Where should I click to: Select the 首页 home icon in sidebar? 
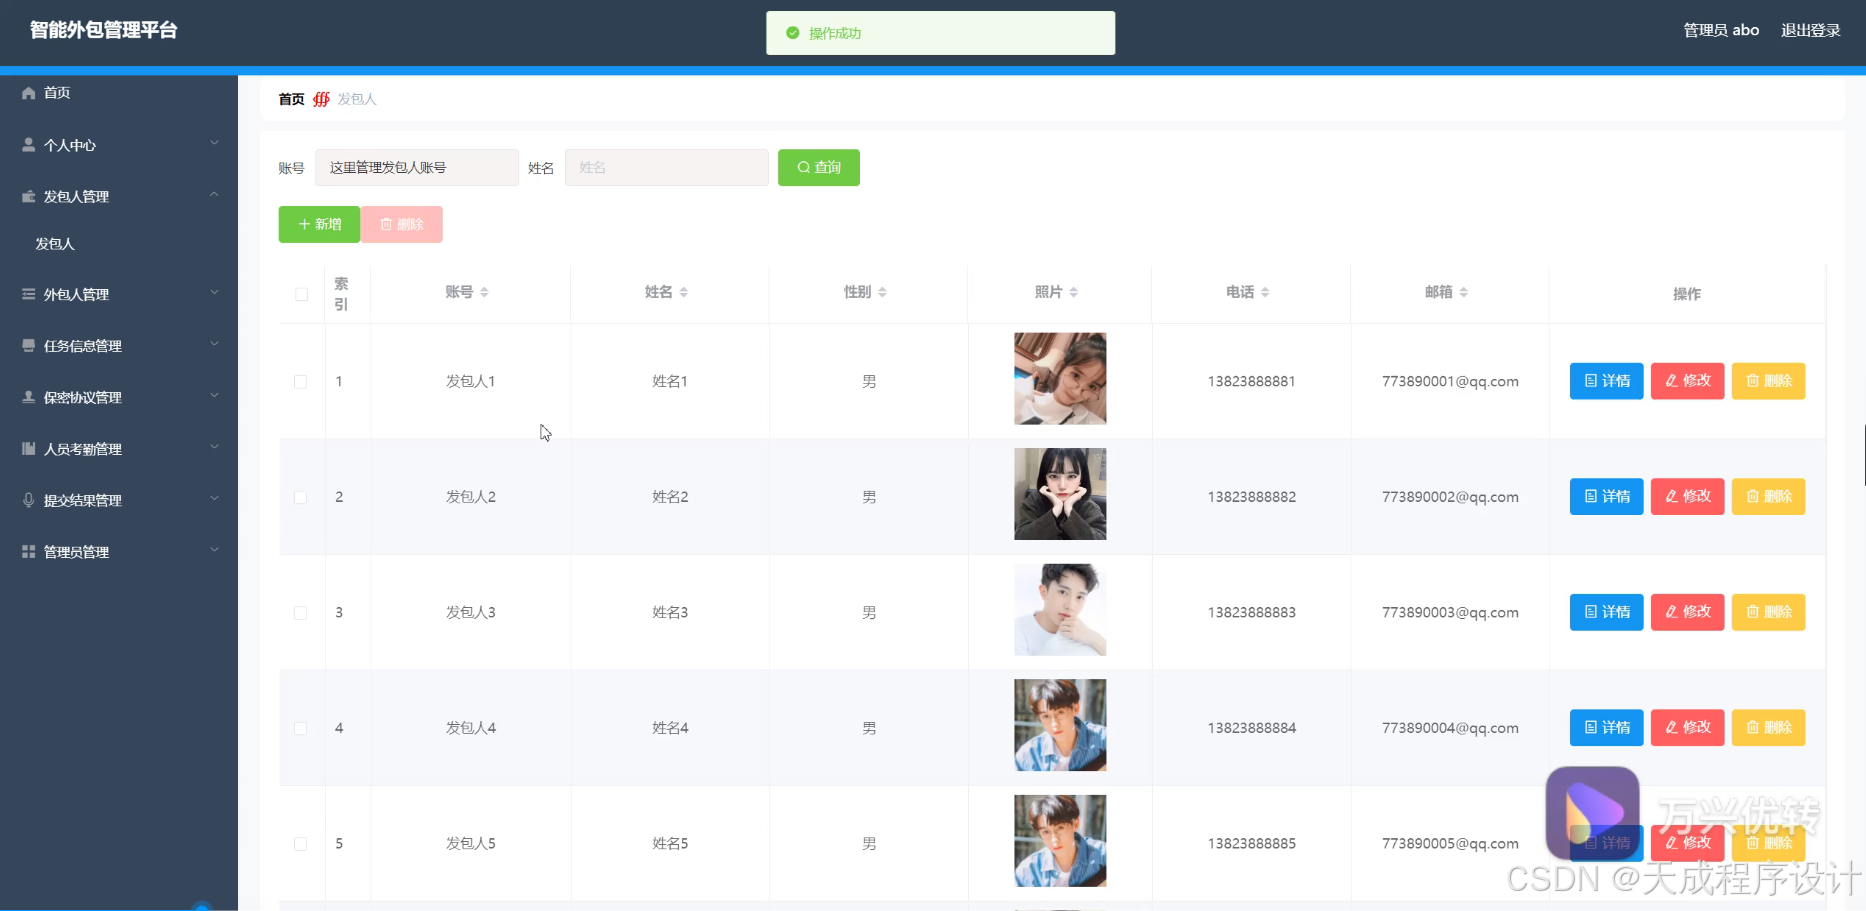[x=28, y=92]
